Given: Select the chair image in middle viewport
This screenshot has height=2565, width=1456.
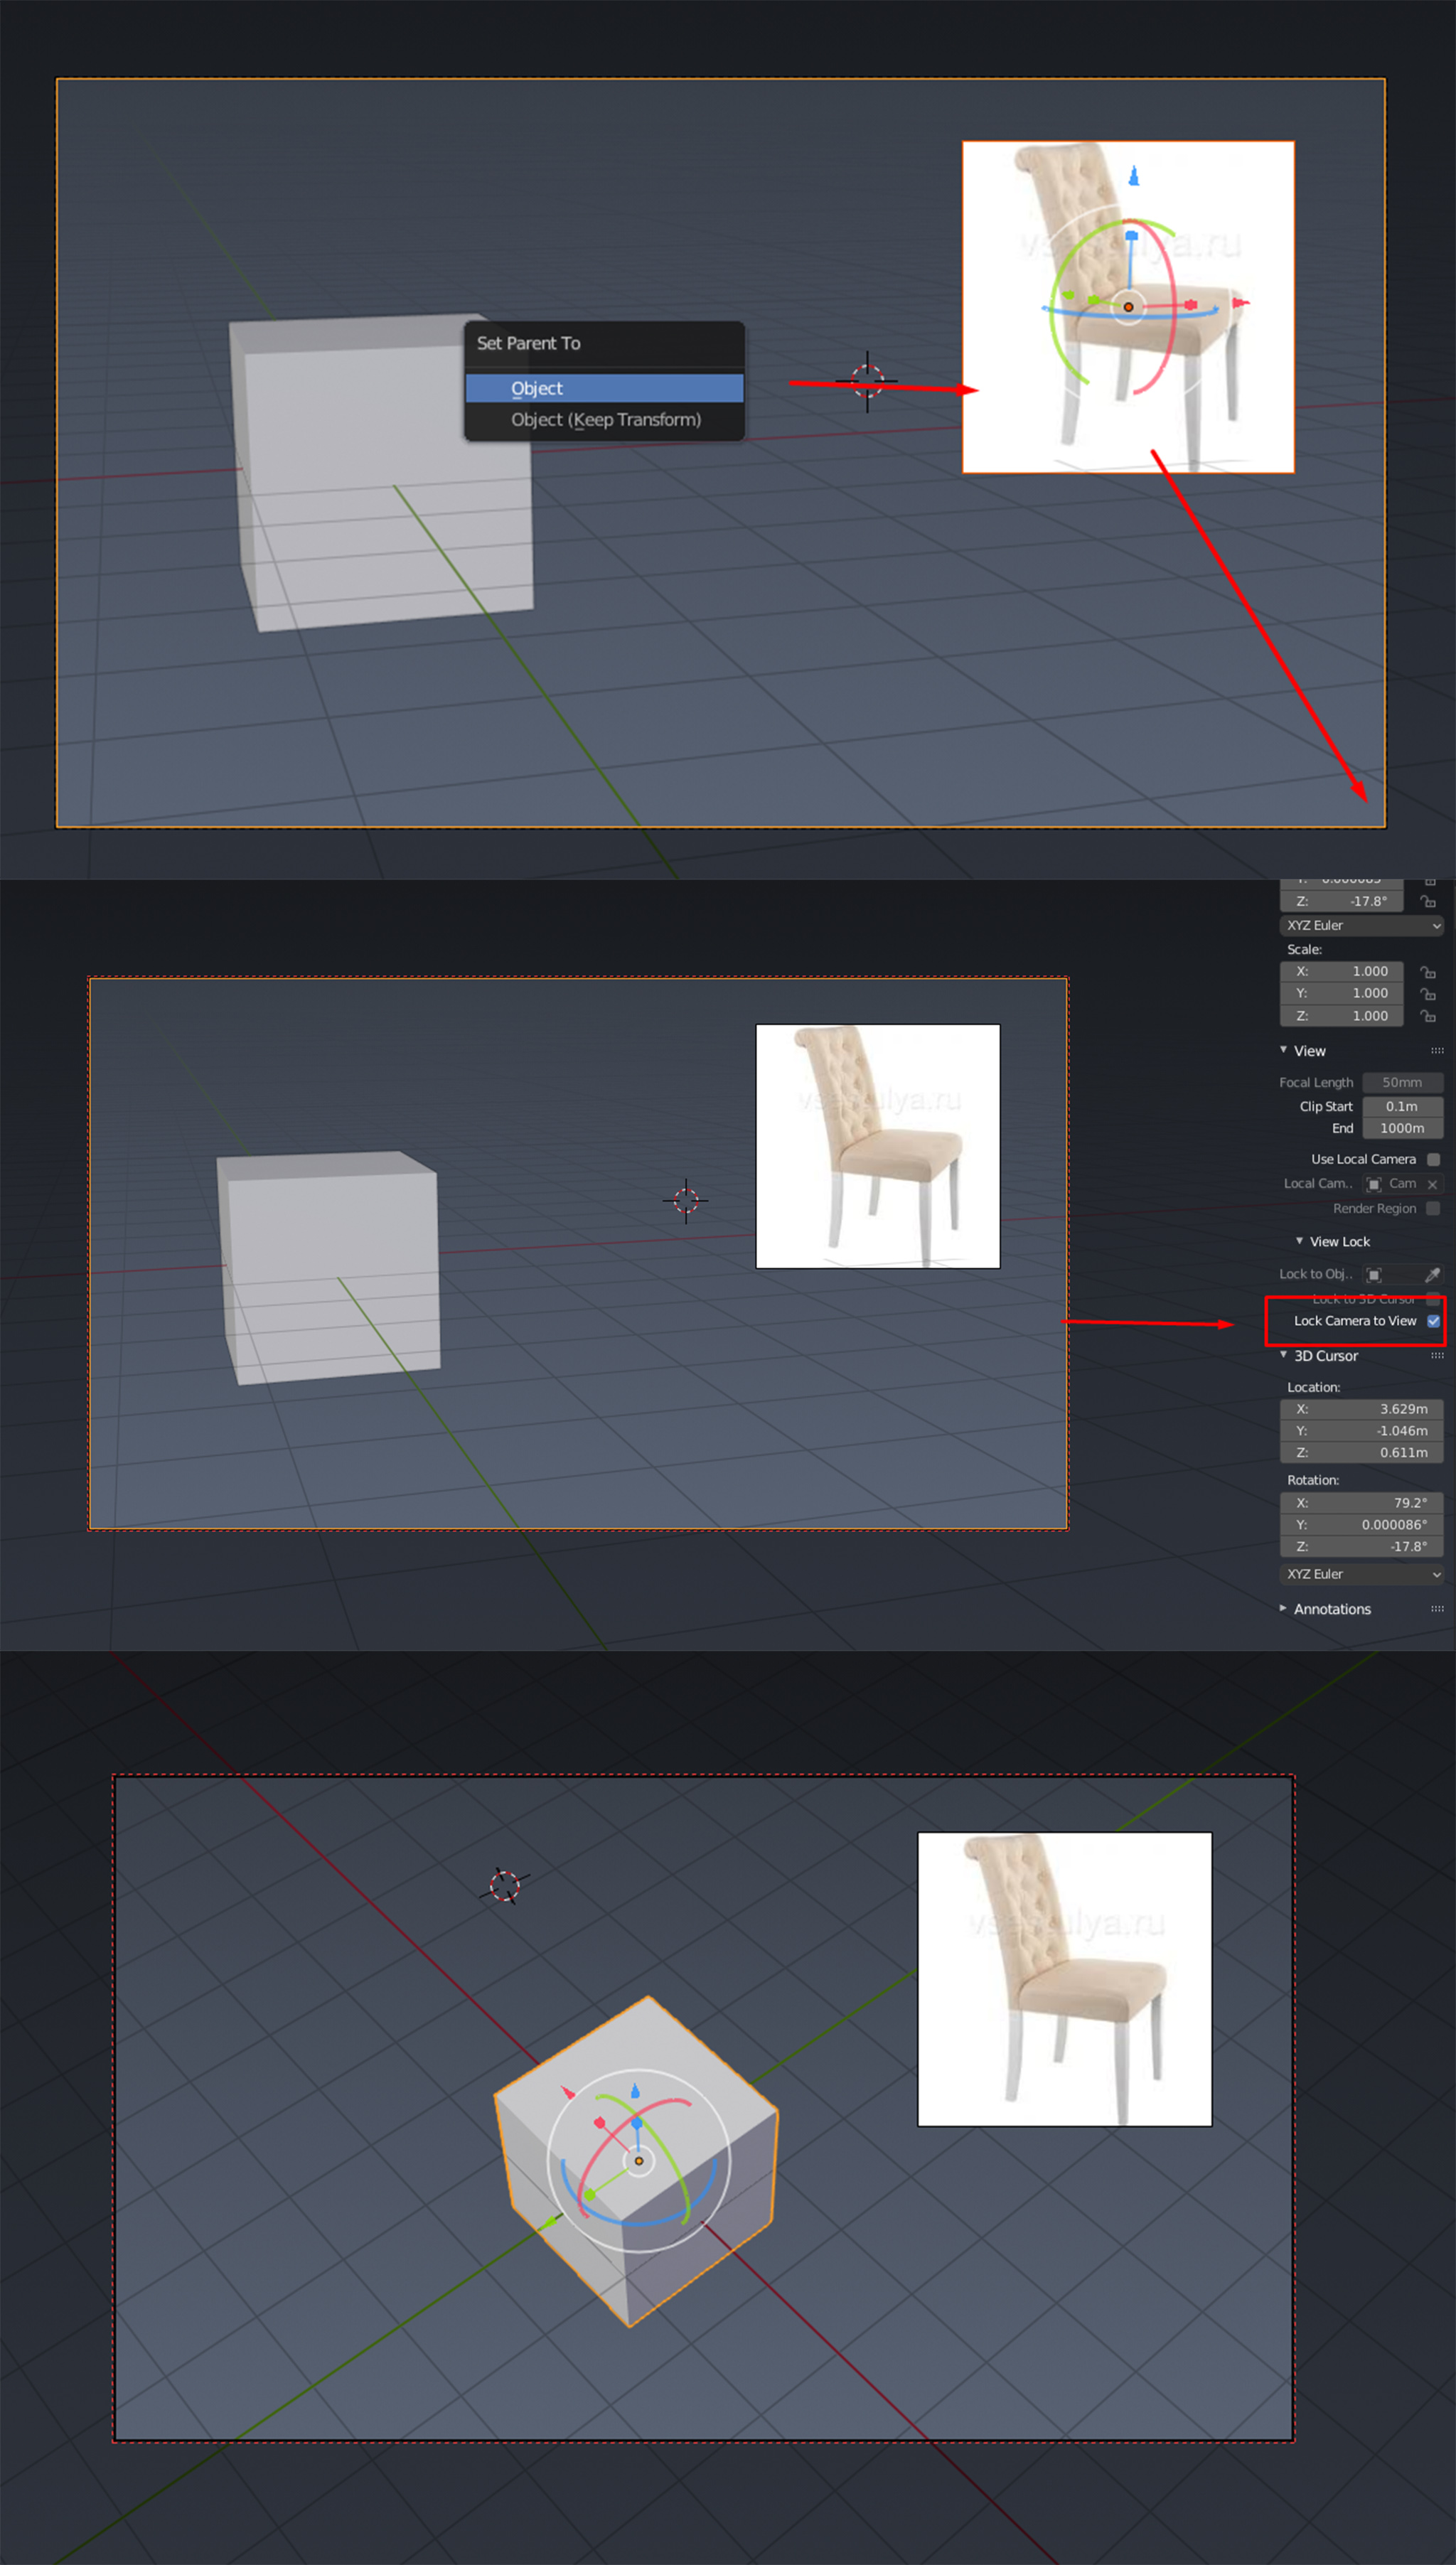Looking at the screenshot, I should 878,1146.
